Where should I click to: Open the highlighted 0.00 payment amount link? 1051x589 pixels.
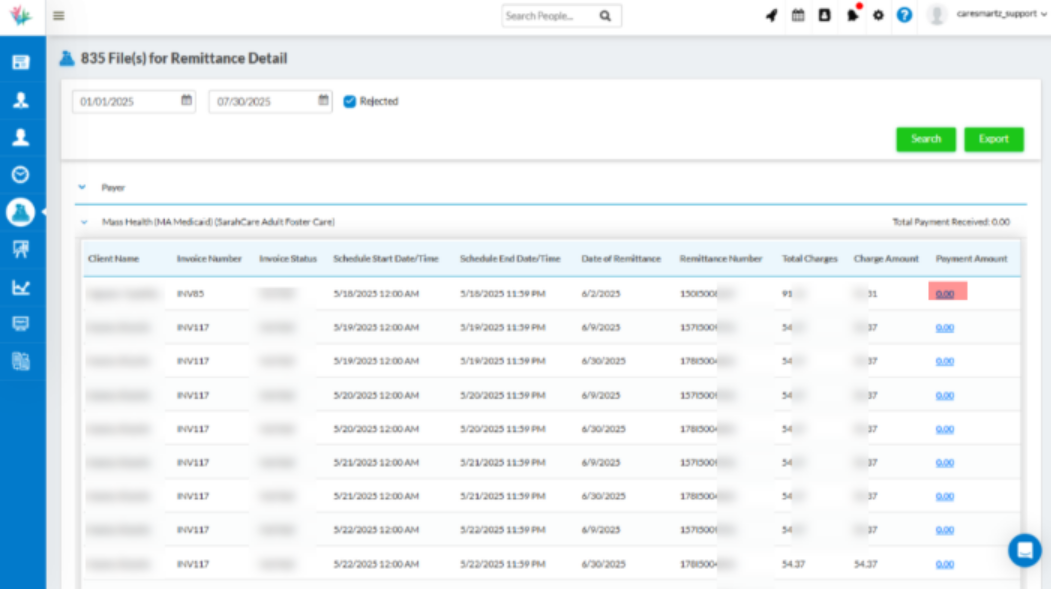tap(944, 291)
